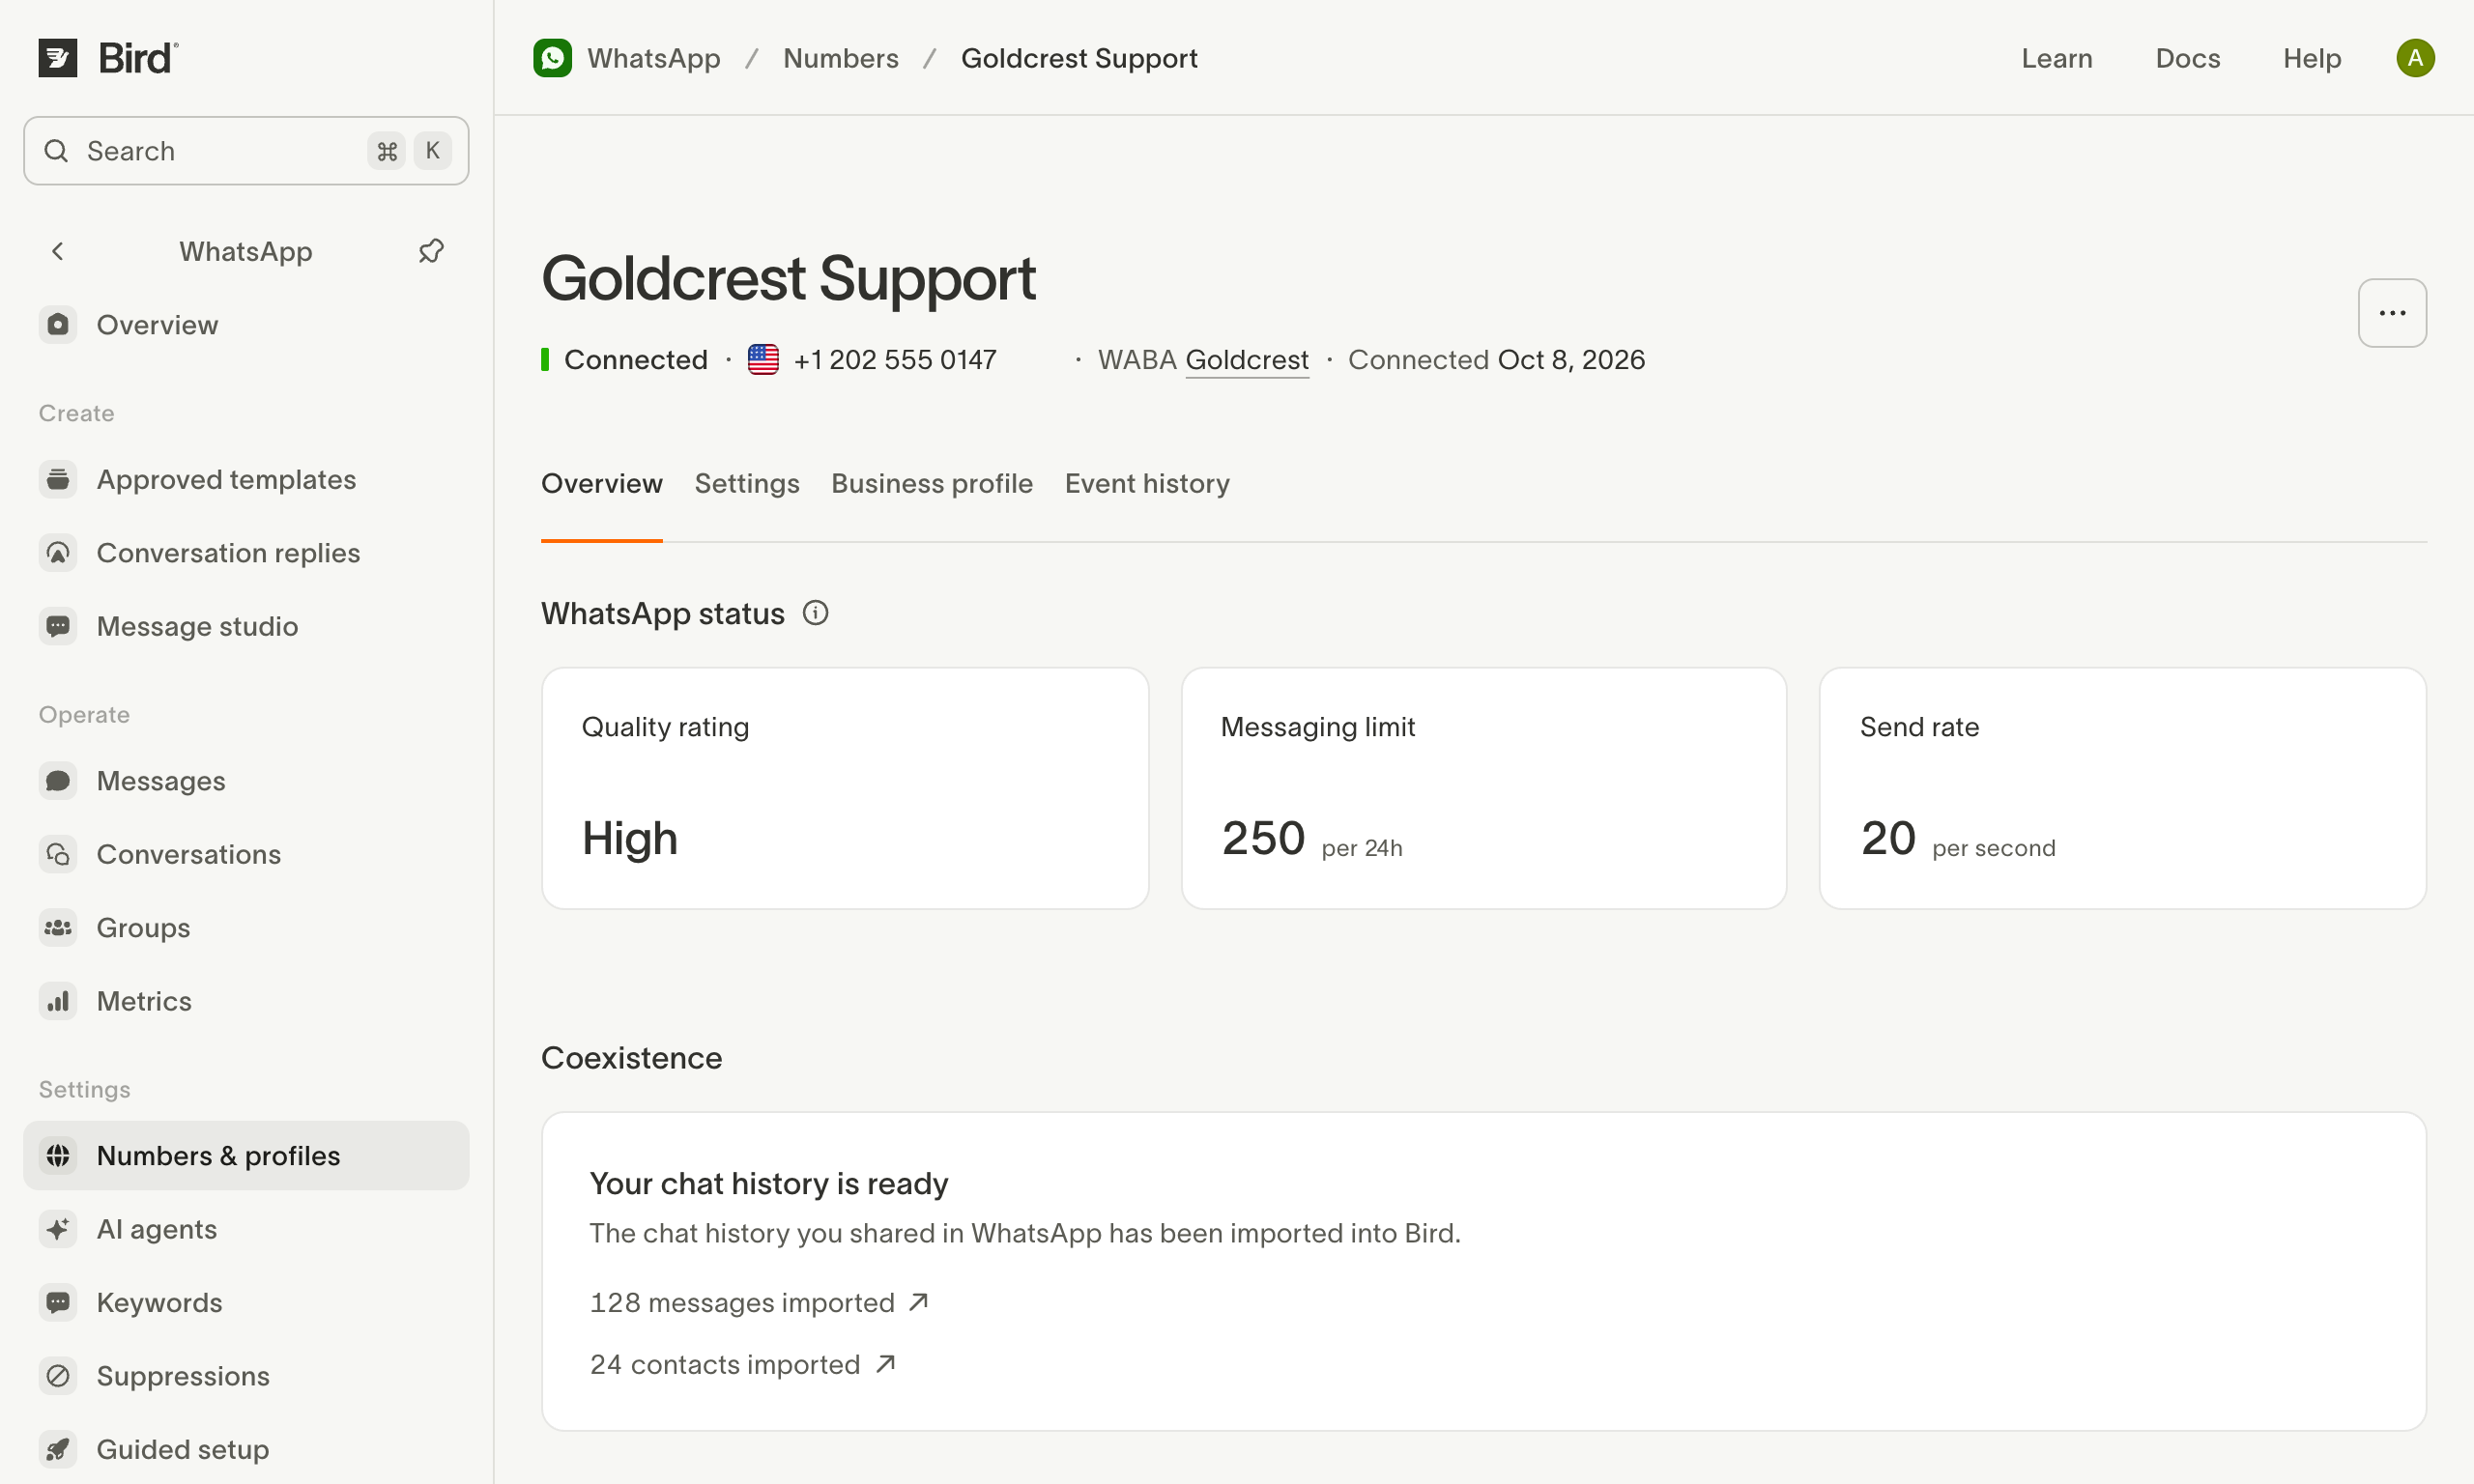The image size is (2474, 1484).
Task: Open the 128 messages imported link
Action: [x=759, y=1303]
